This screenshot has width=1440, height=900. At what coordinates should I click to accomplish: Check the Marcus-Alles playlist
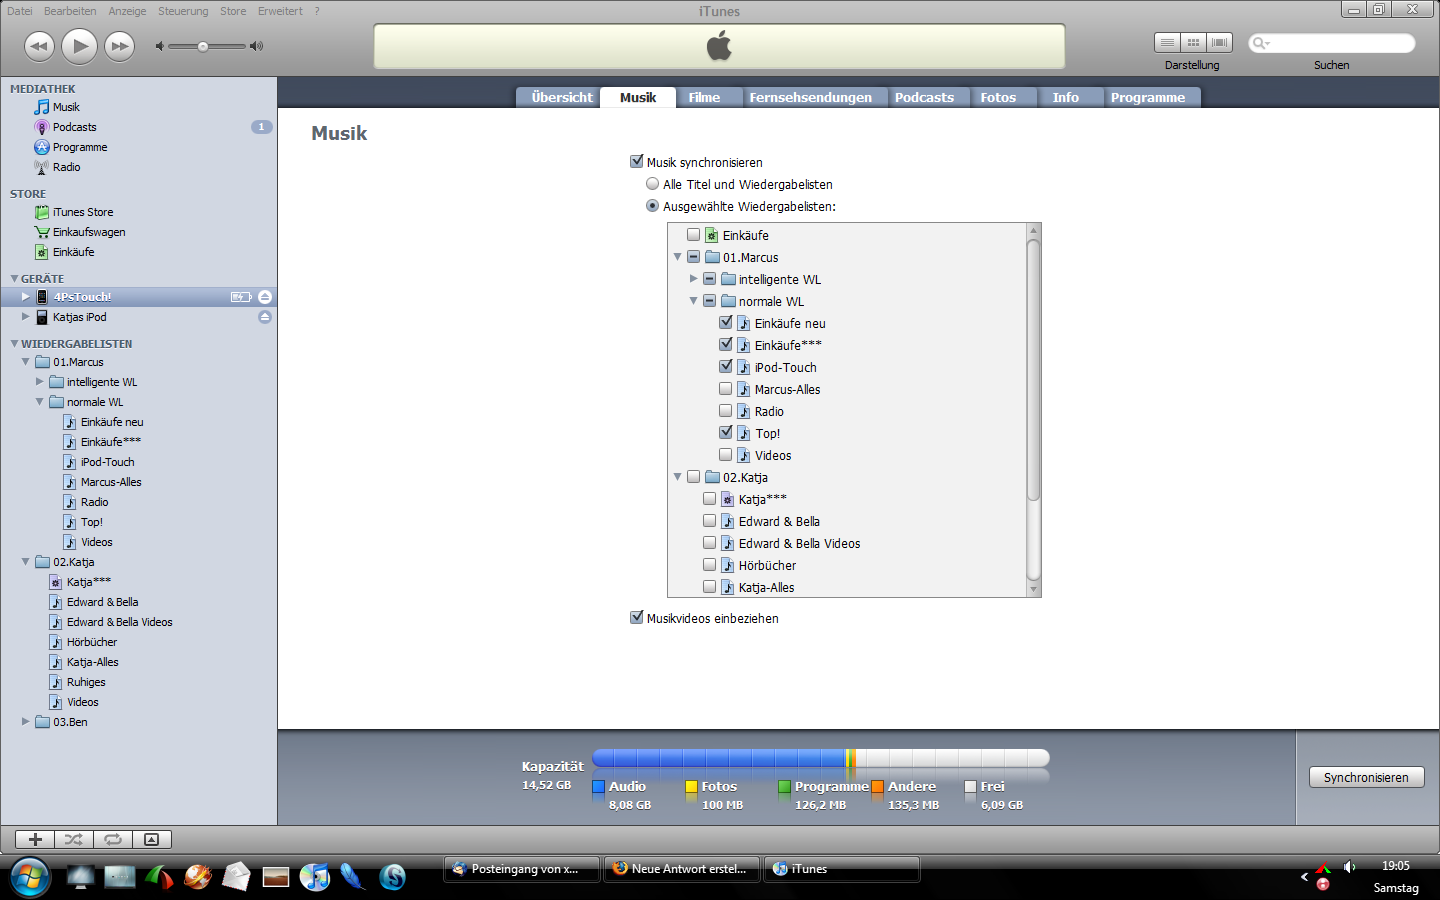coord(726,388)
